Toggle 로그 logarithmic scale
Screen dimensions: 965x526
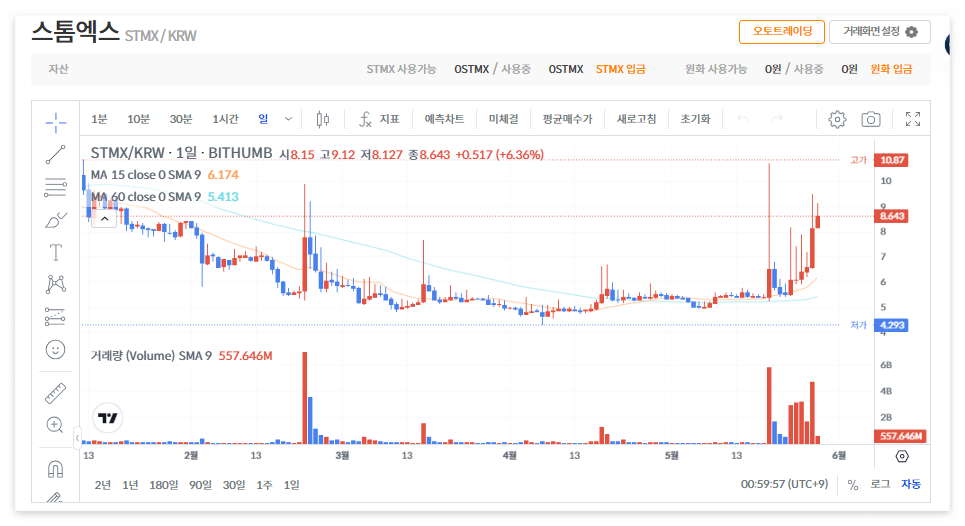(880, 484)
